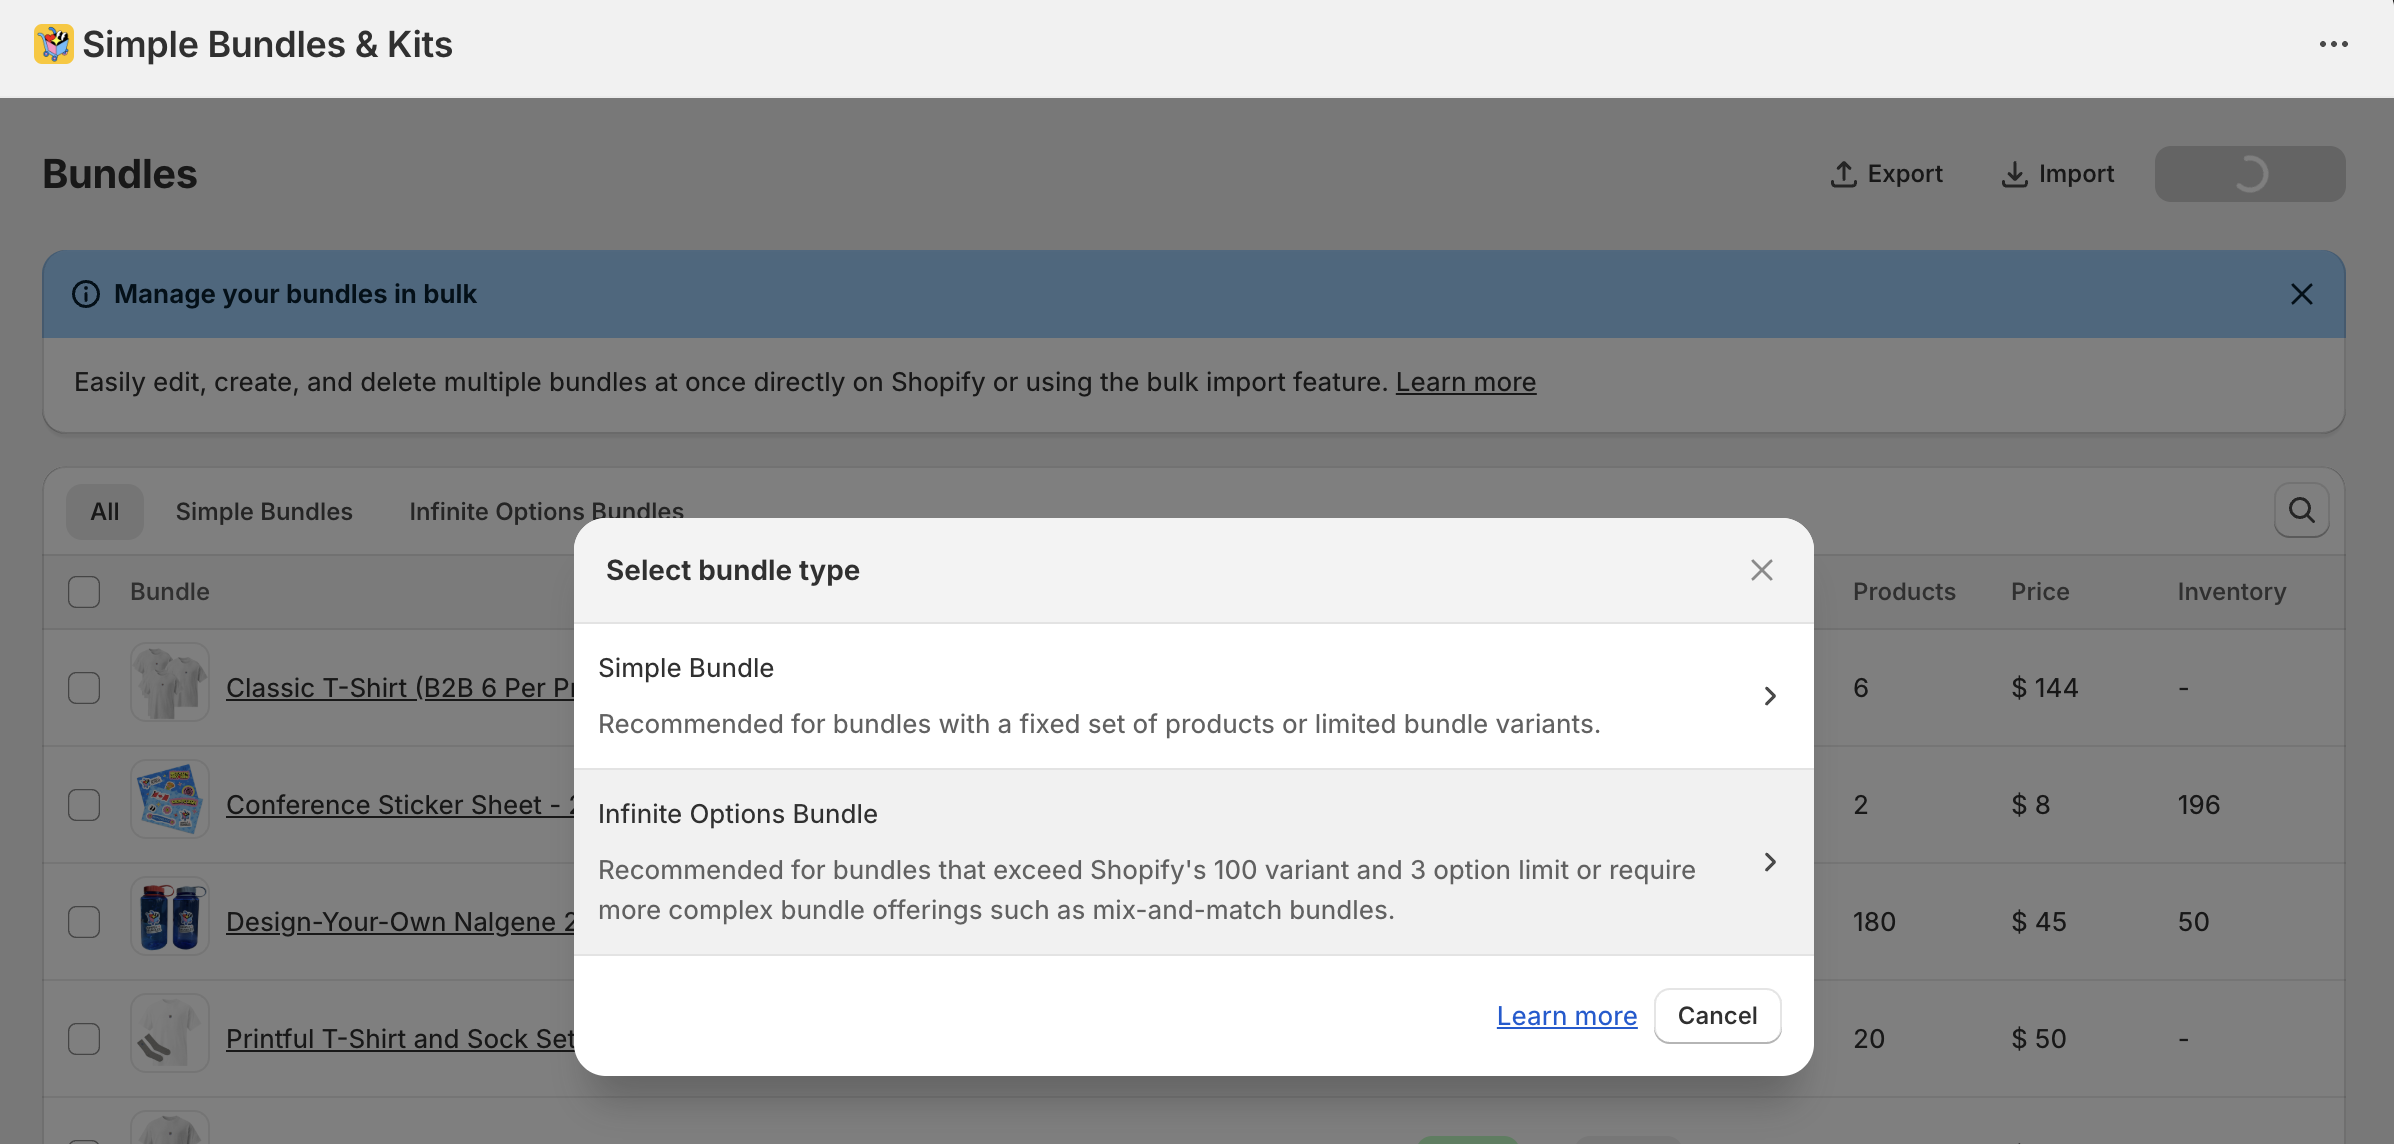
Task: Click the Conference Sticker Sheet thumbnail
Action: [170, 799]
